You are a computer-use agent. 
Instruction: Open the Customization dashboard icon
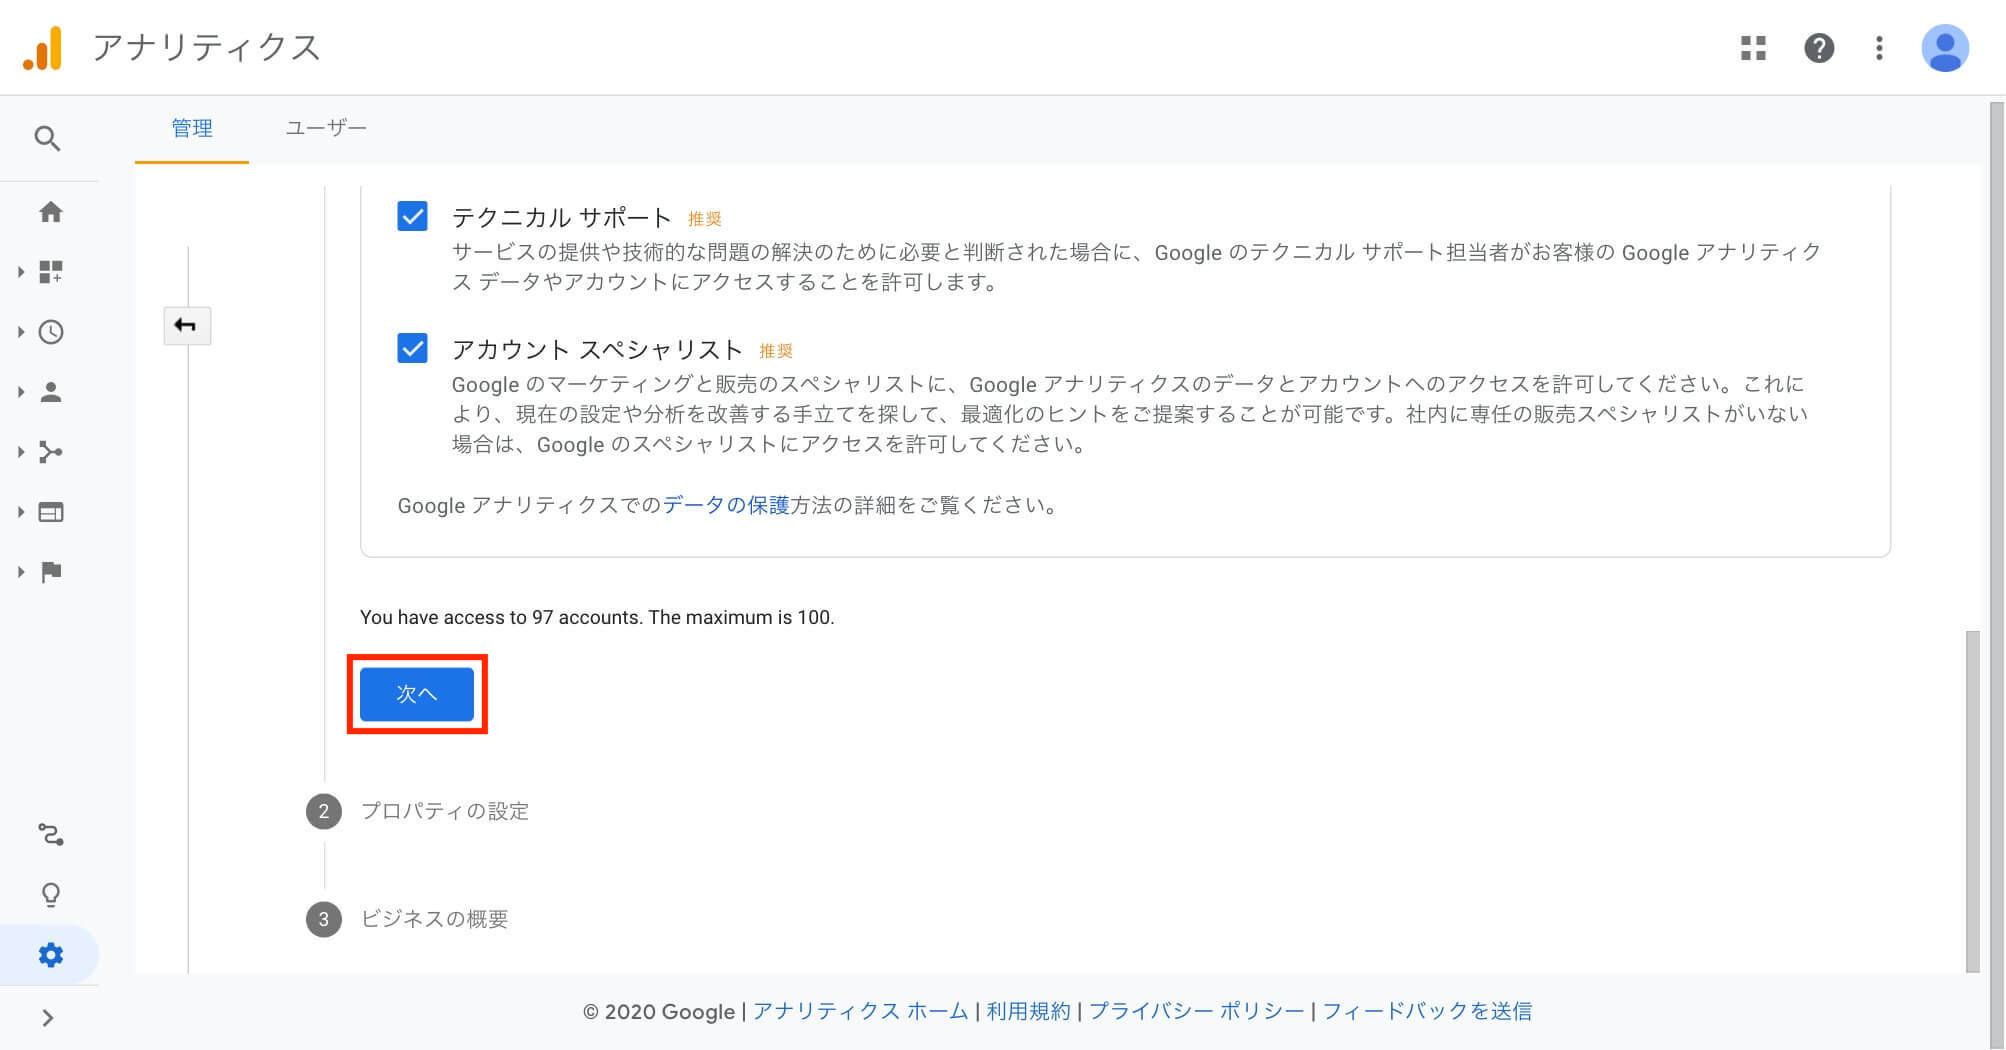coord(51,272)
